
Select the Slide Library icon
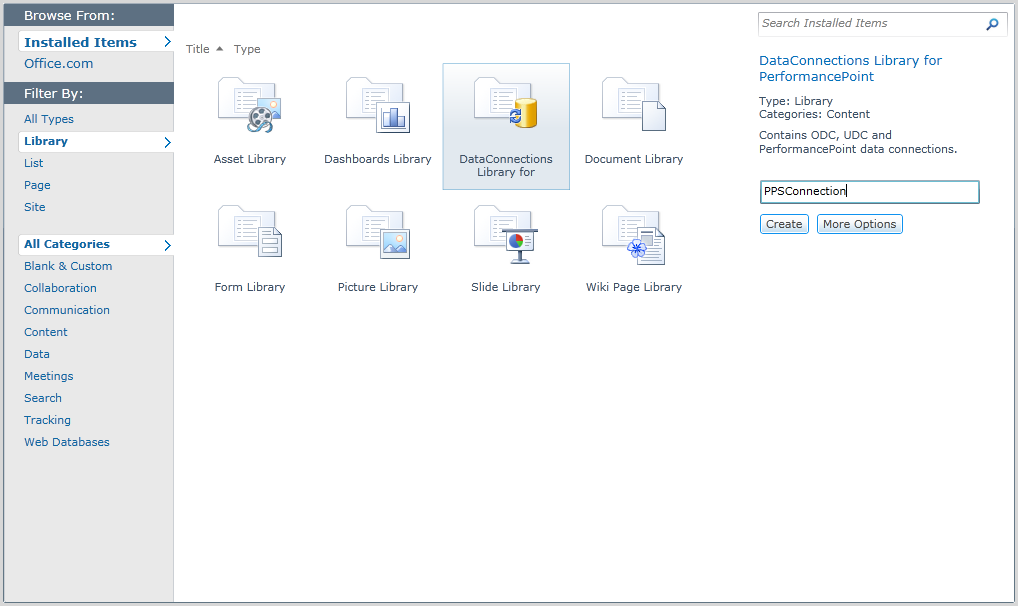pos(506,234)
